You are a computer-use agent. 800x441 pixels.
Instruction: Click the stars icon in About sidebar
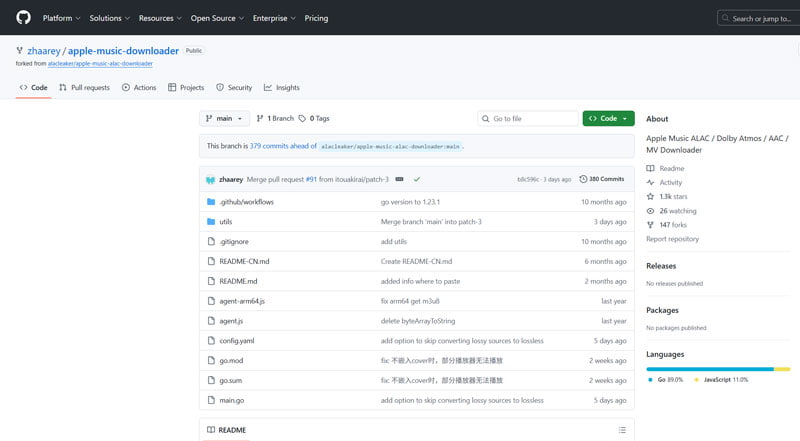(651, 197)
